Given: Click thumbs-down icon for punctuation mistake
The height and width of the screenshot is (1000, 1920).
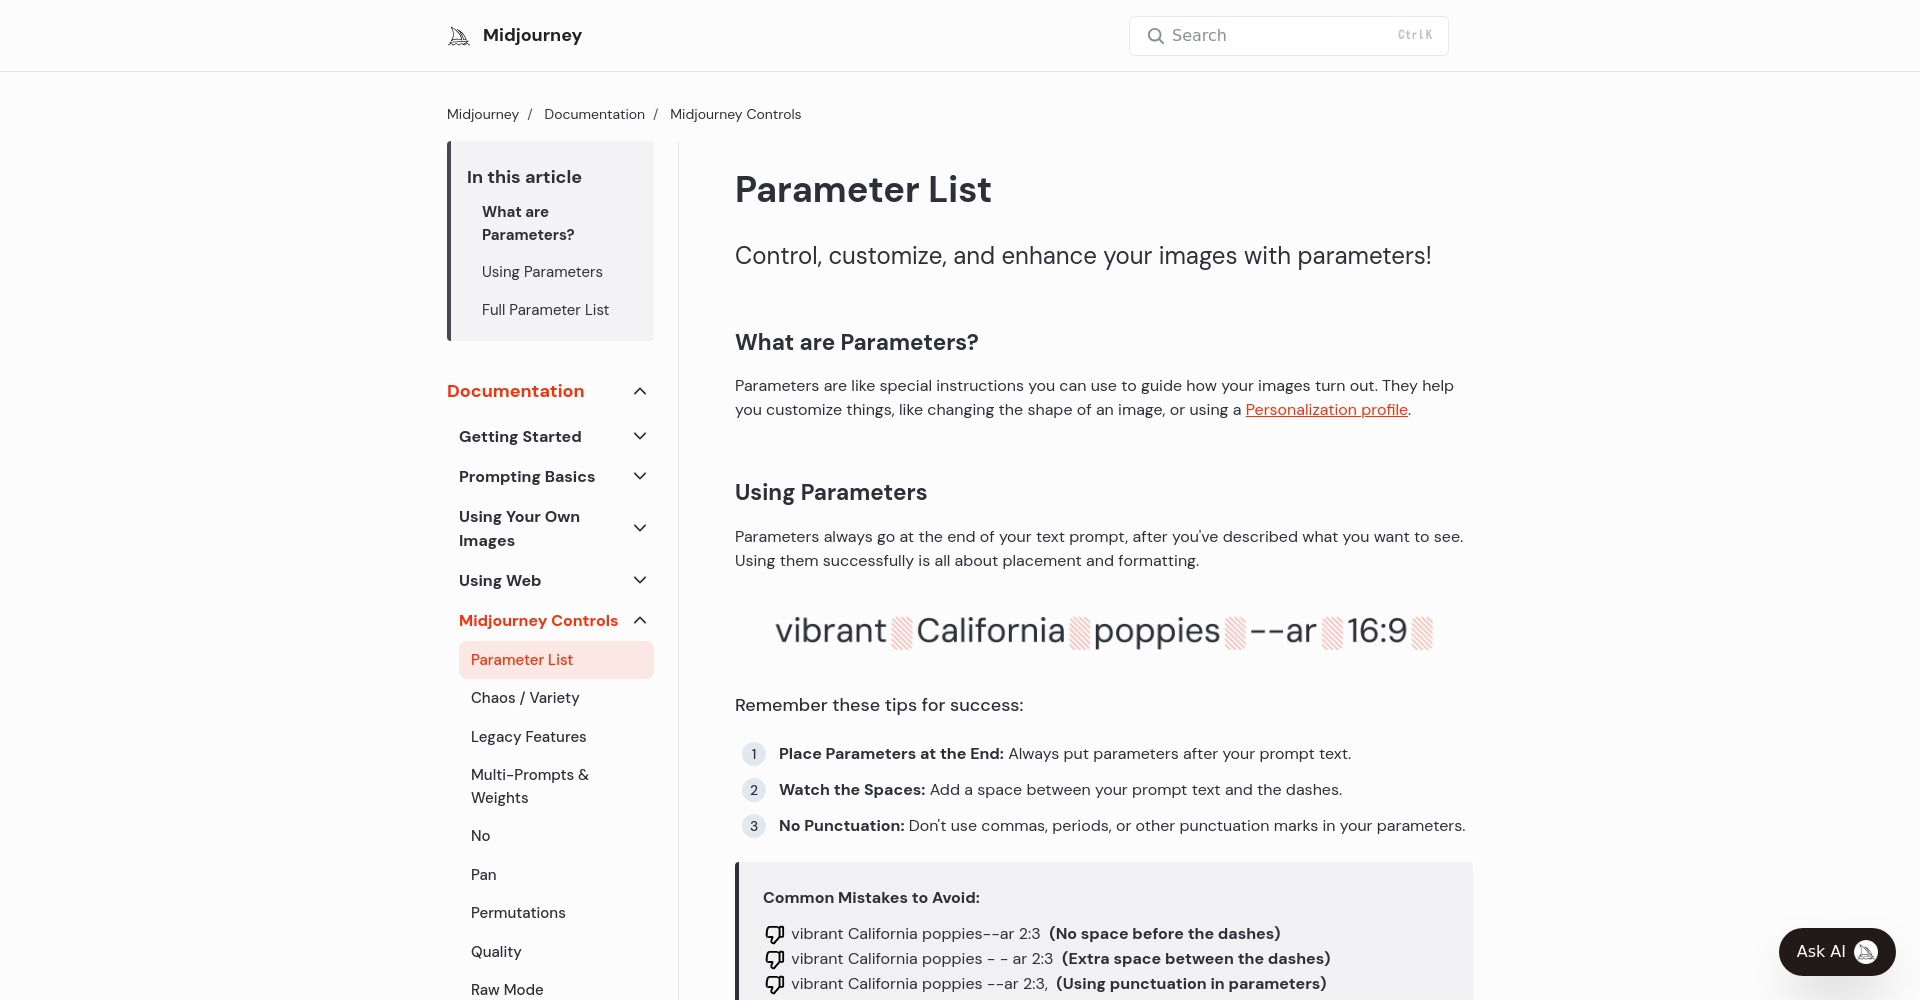Looking at the screenshot, I should (774, 984).
